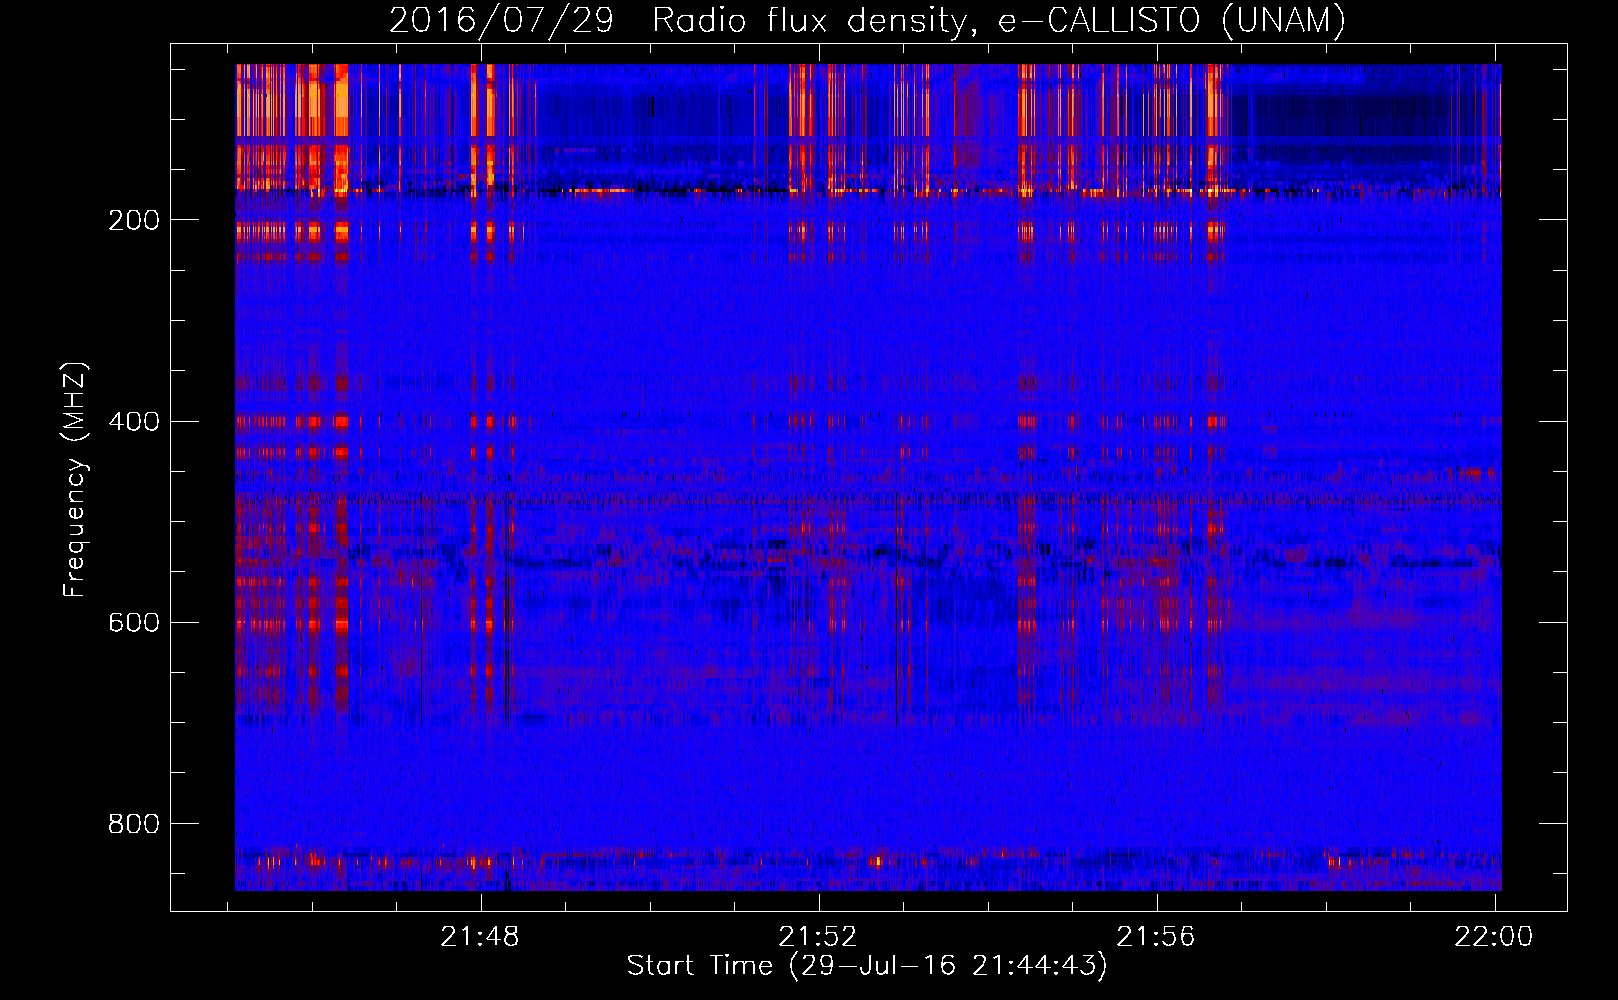Click the 22:00 time tick label

1494,937
